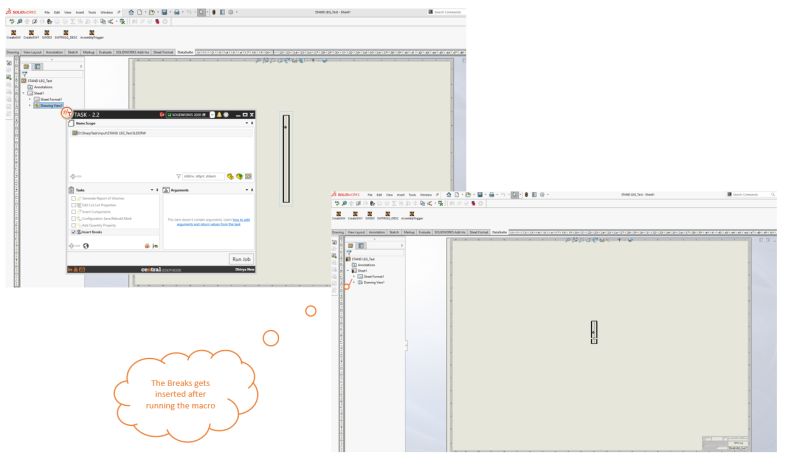Click Search Commands box in window behind TASK dialog
Image resolution: width=800 pixels, height=474 pixels.
tap(445, 12)
